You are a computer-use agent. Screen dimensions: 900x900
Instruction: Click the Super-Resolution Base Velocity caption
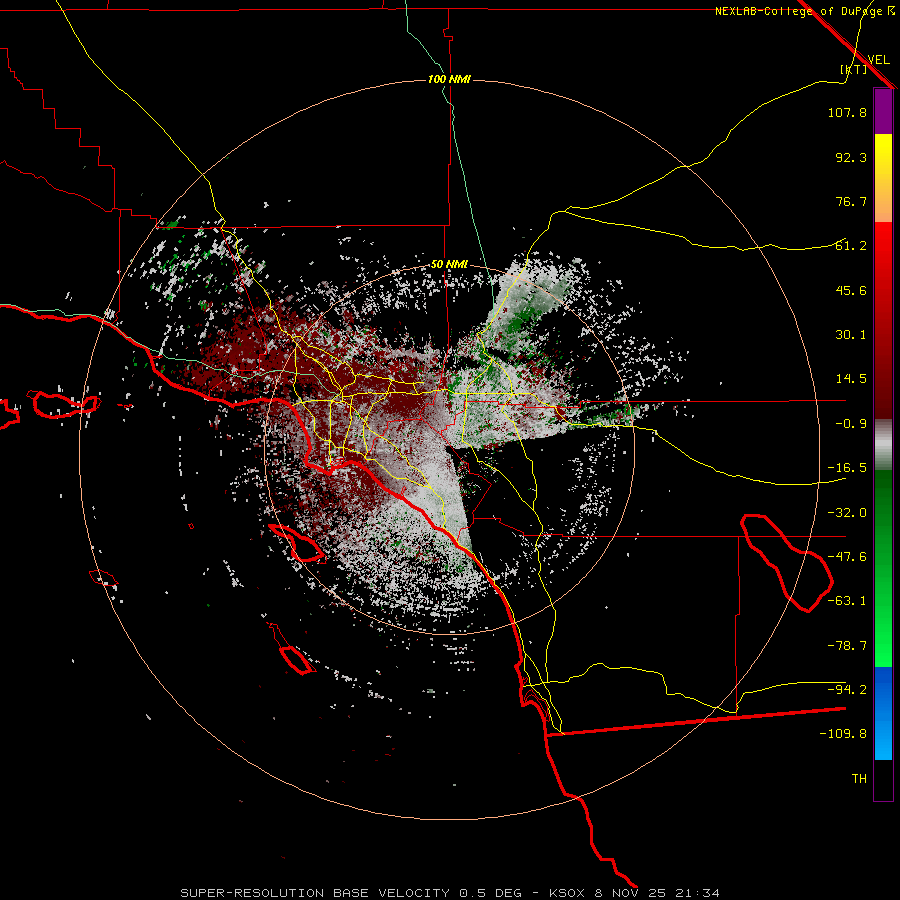point(450,893)
